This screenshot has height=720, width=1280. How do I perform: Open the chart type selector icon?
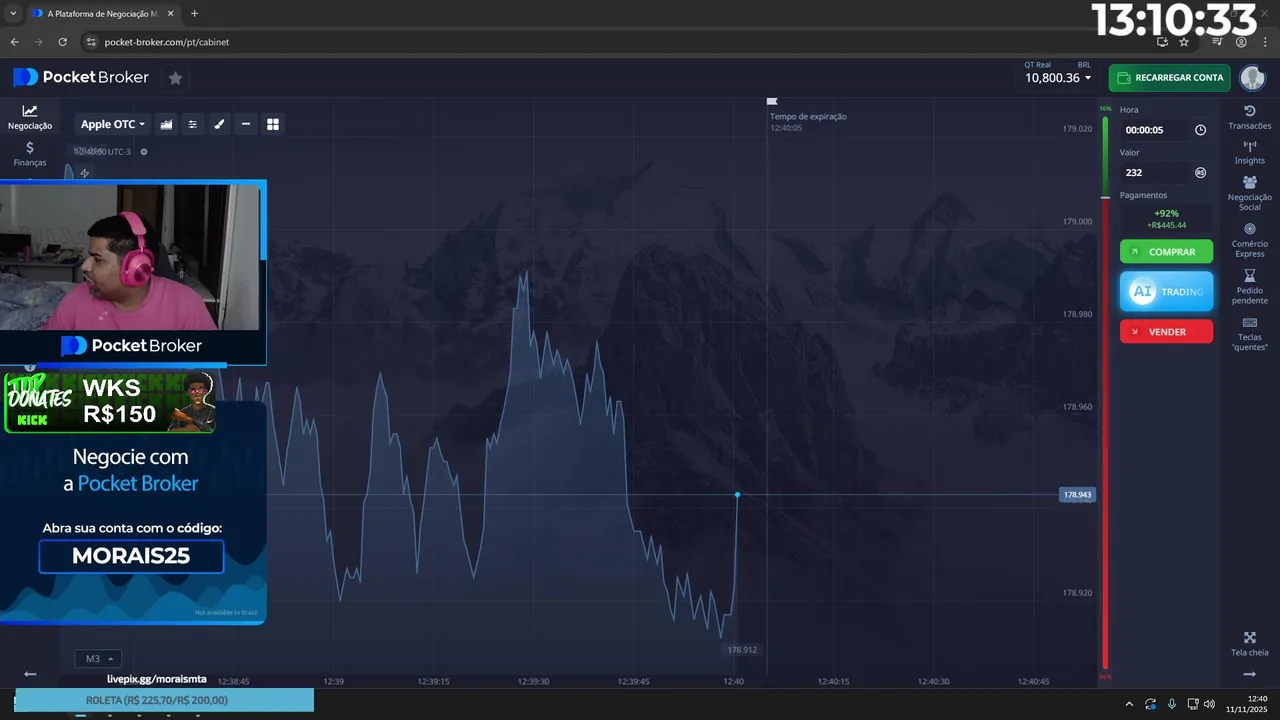coord(166,124)
